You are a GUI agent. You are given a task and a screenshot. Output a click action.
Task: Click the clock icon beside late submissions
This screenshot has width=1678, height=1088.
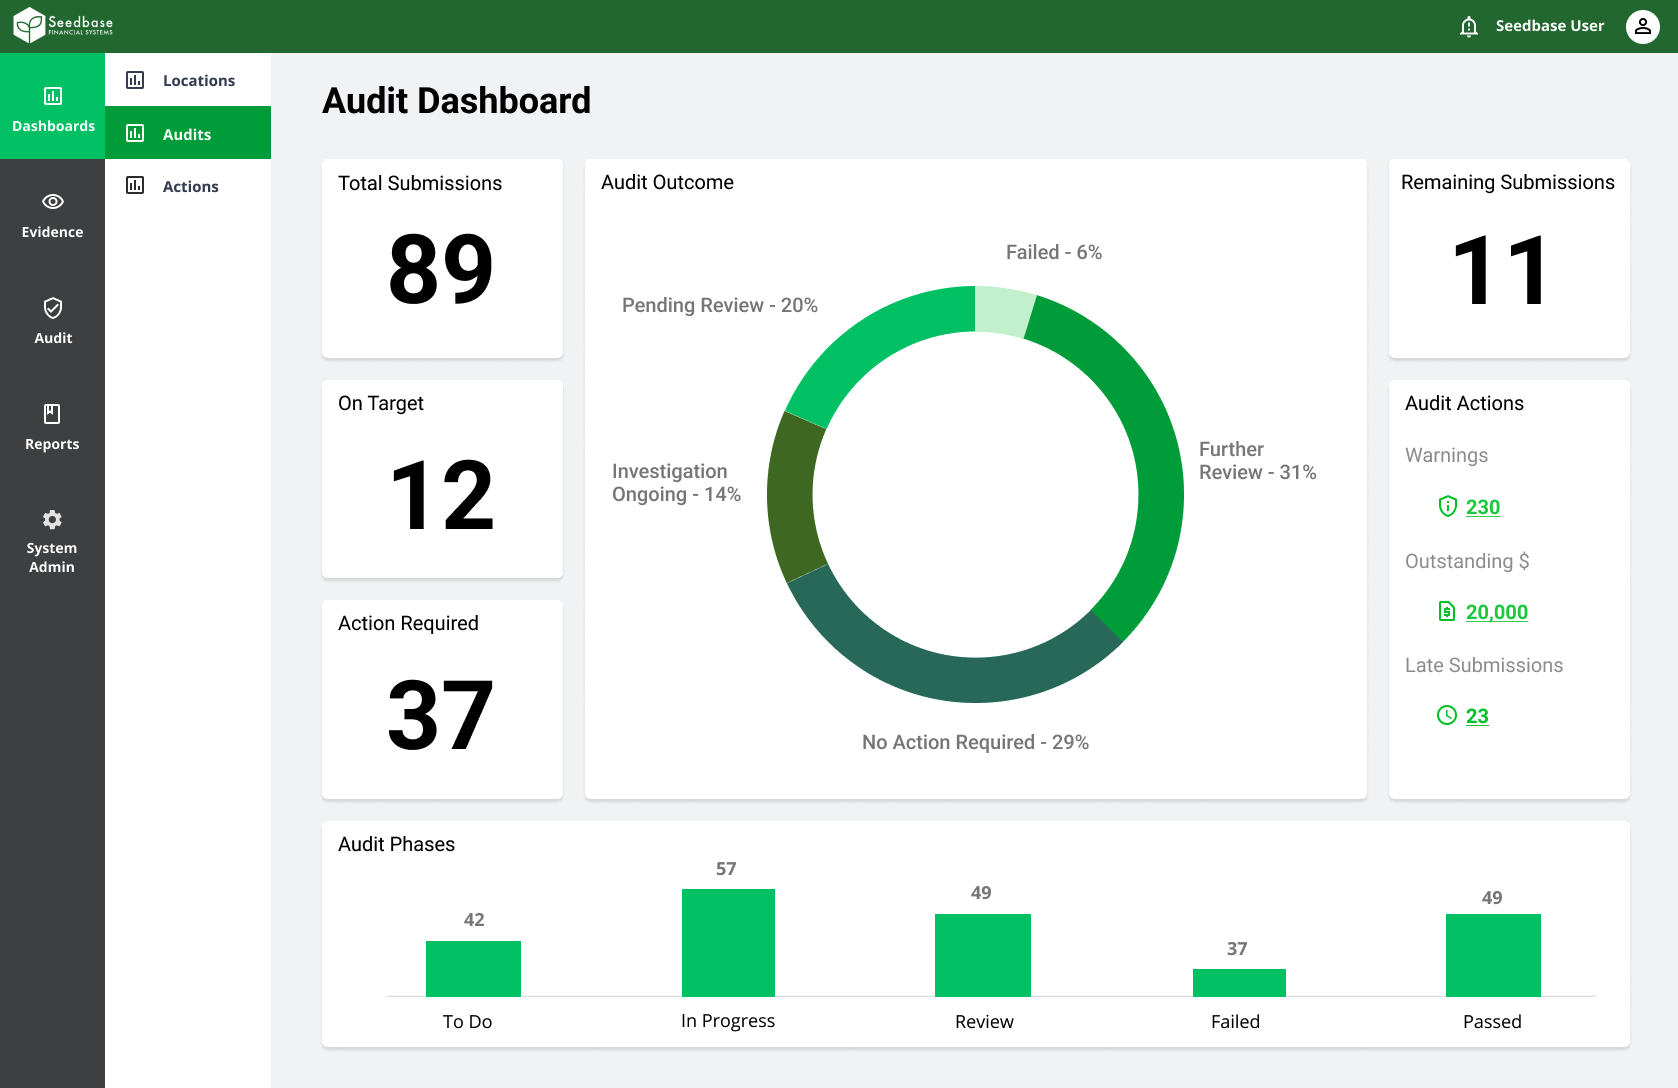tap(1447, 715)
